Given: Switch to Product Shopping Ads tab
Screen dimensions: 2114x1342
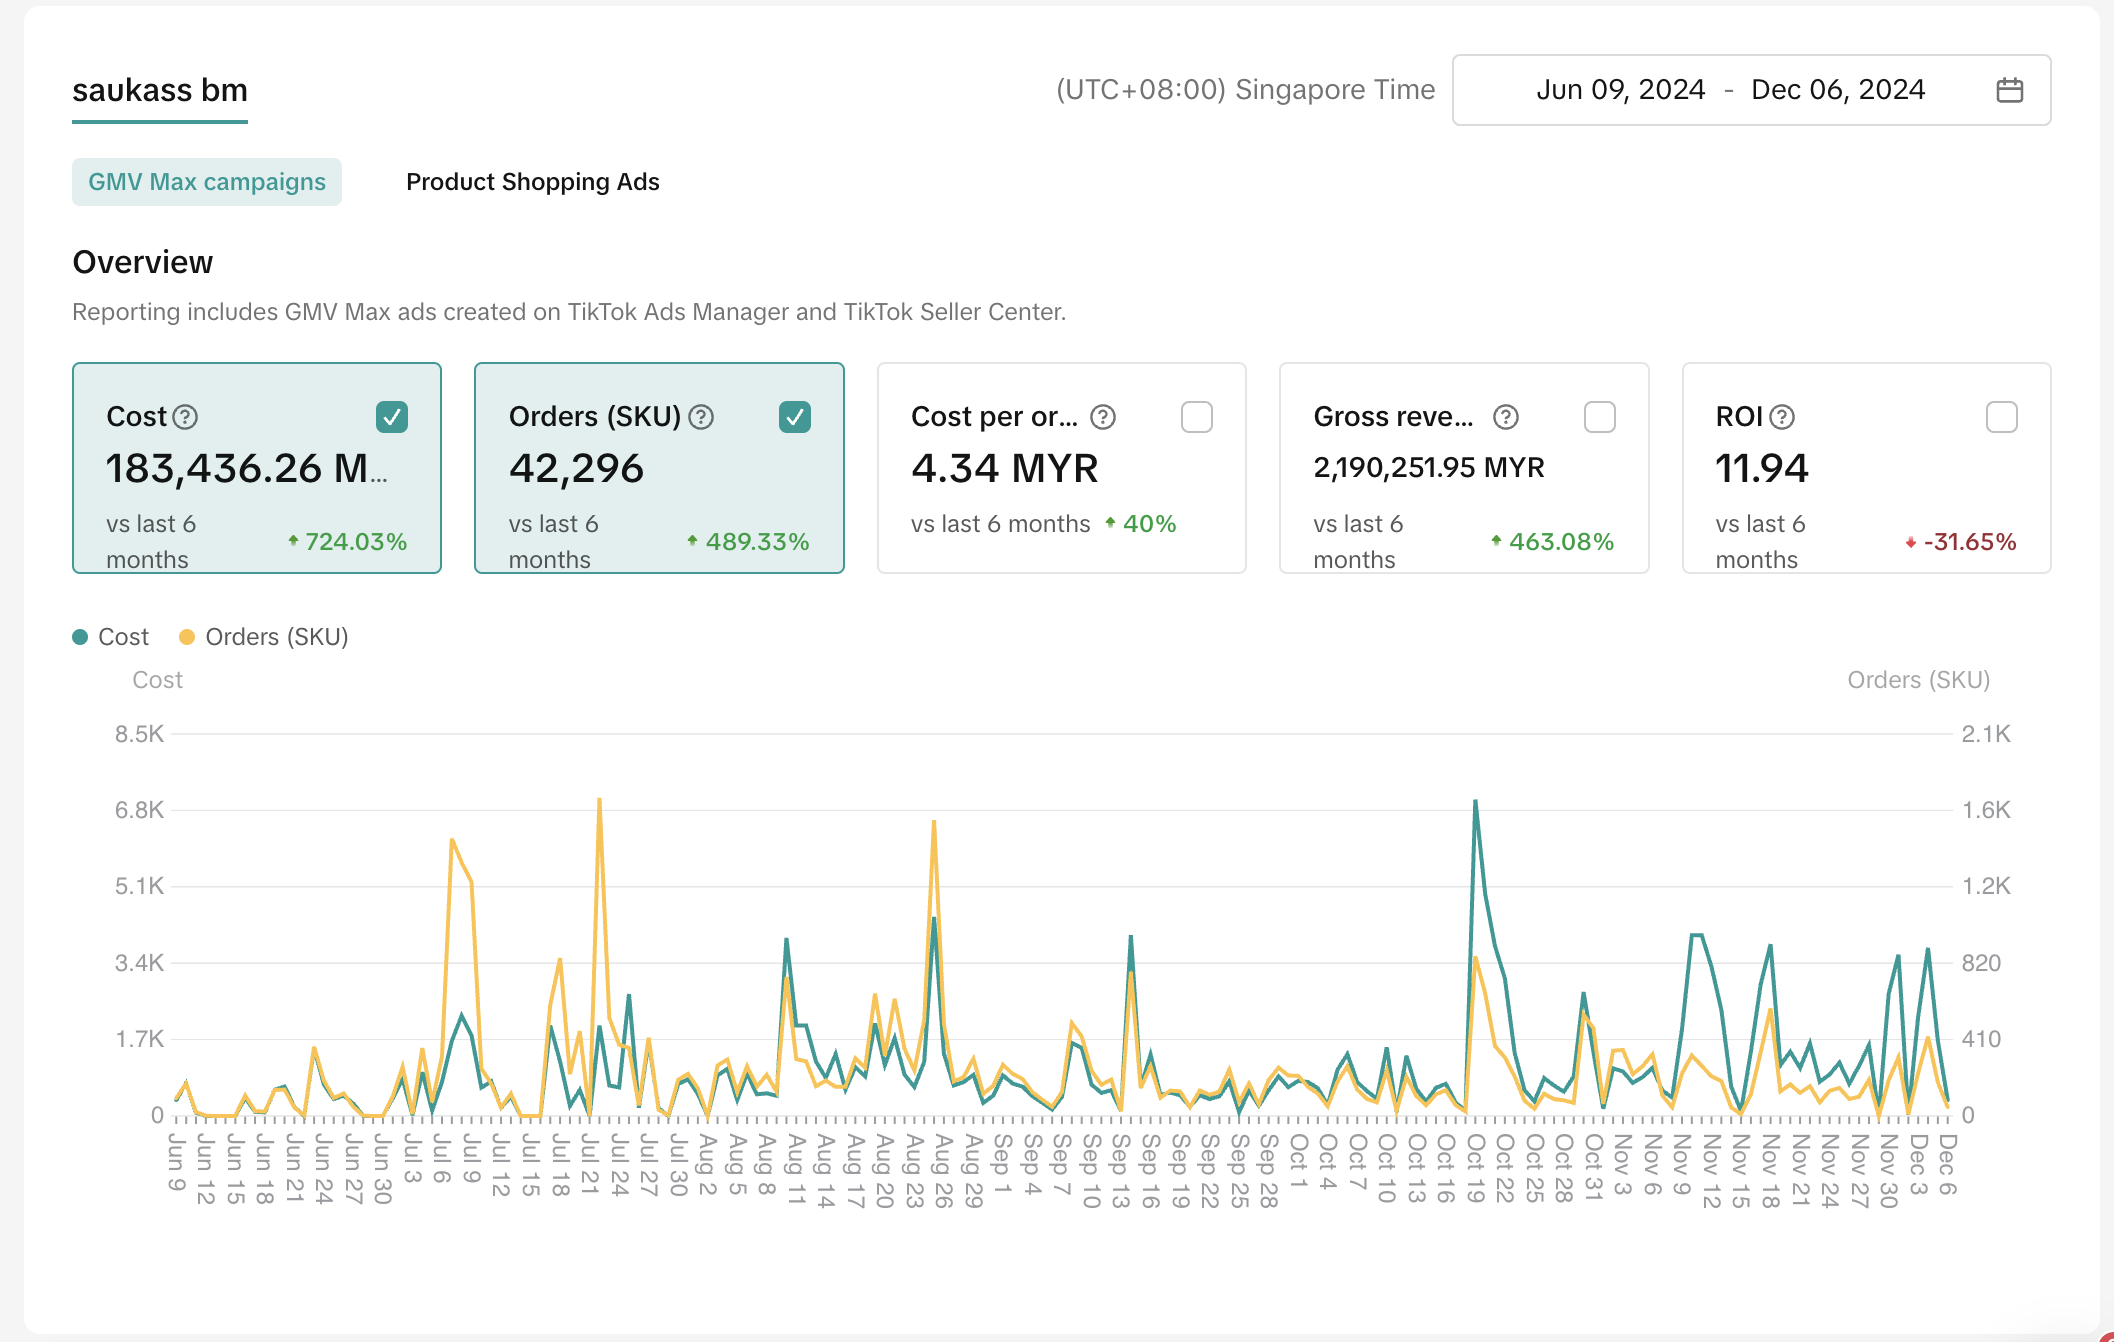Looking at the screenshot, I should [532, 182].
